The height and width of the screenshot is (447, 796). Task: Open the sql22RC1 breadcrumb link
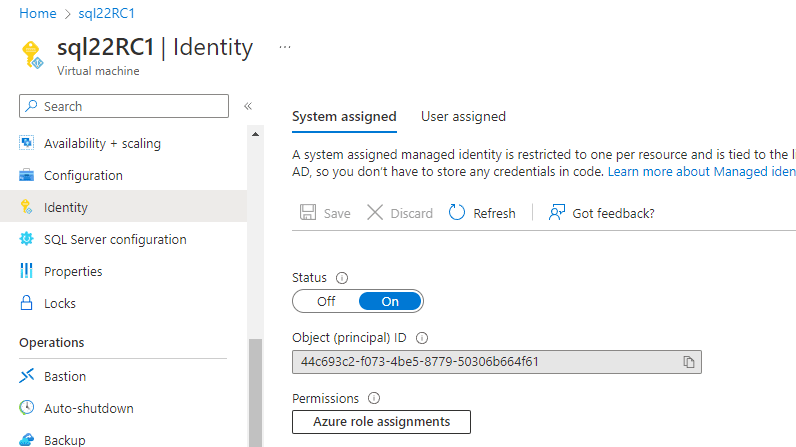click(x=107, y=13)
